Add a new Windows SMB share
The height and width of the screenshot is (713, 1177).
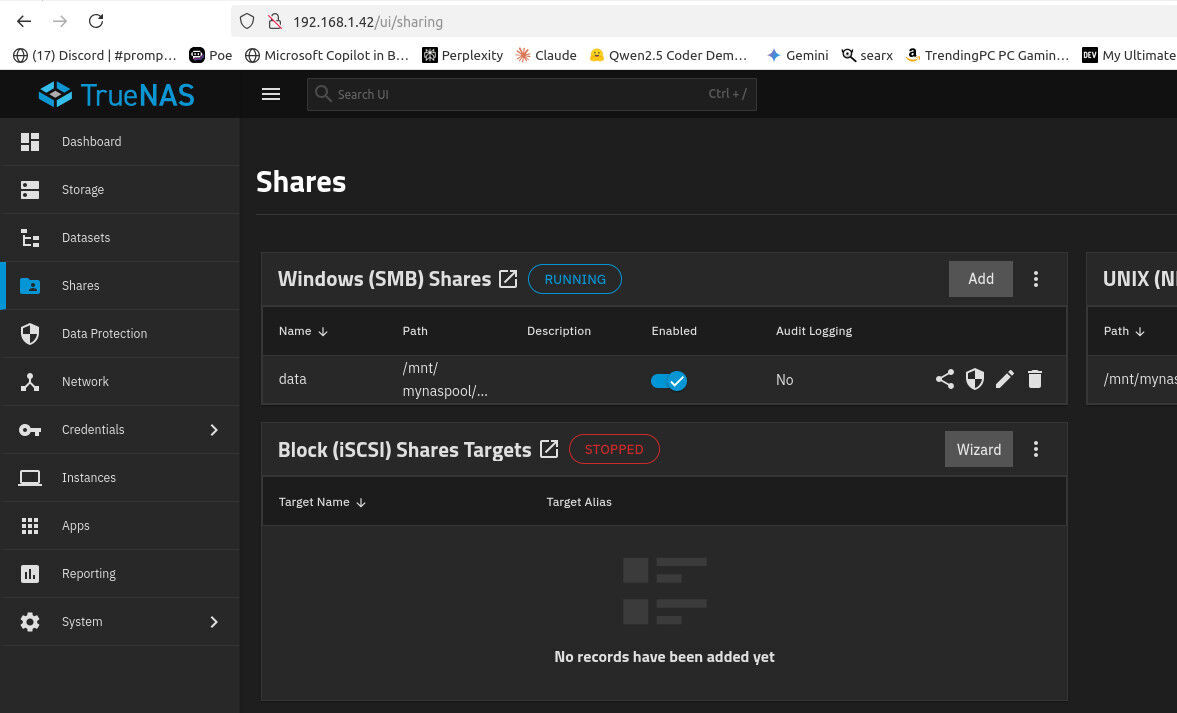[x=980, y=279]
